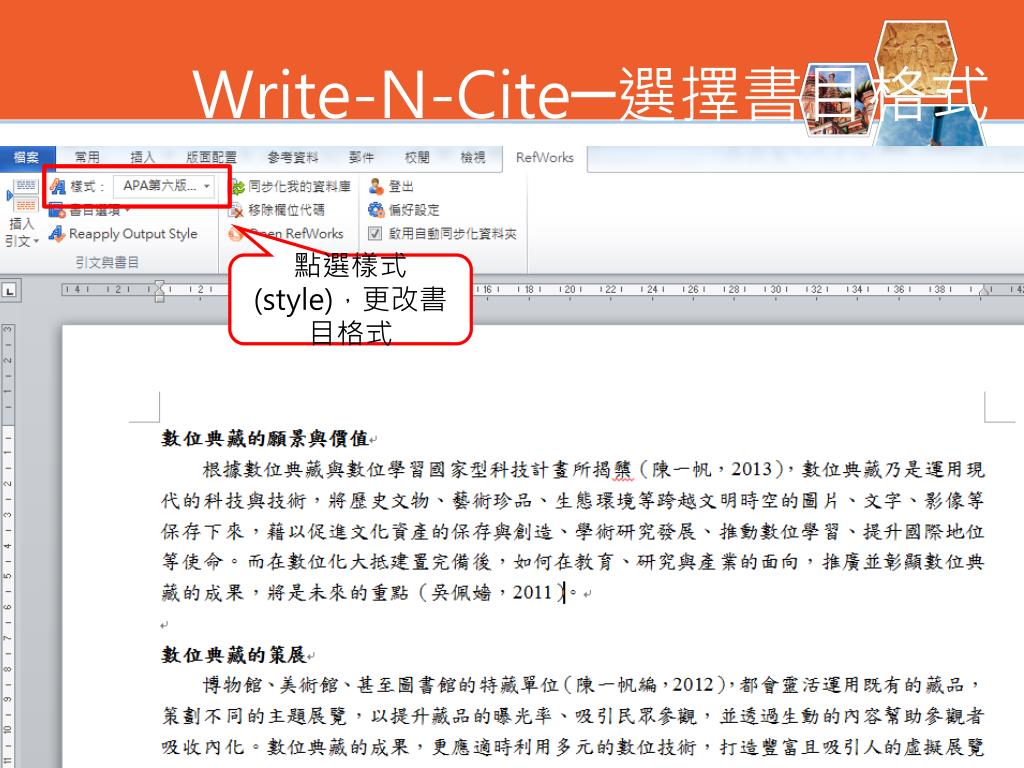Click 移除欄位代碼 button label
The height and width of the screenshot is (768, 1024).
pyautogui.click(x=287, y=210)
